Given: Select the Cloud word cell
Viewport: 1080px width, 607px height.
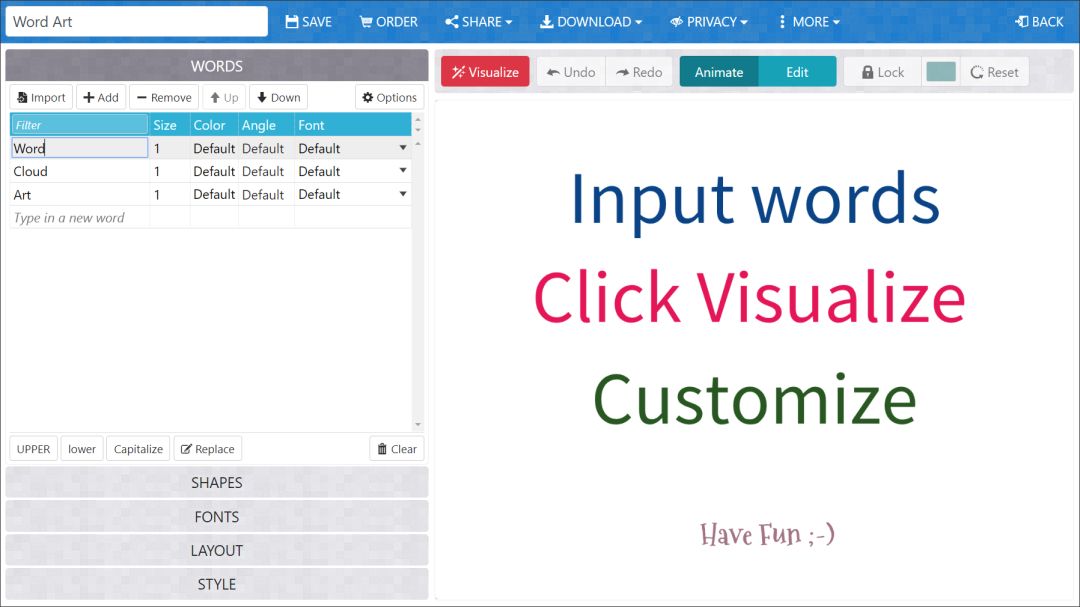Looking at the screenshot, I should coord(79,171).
